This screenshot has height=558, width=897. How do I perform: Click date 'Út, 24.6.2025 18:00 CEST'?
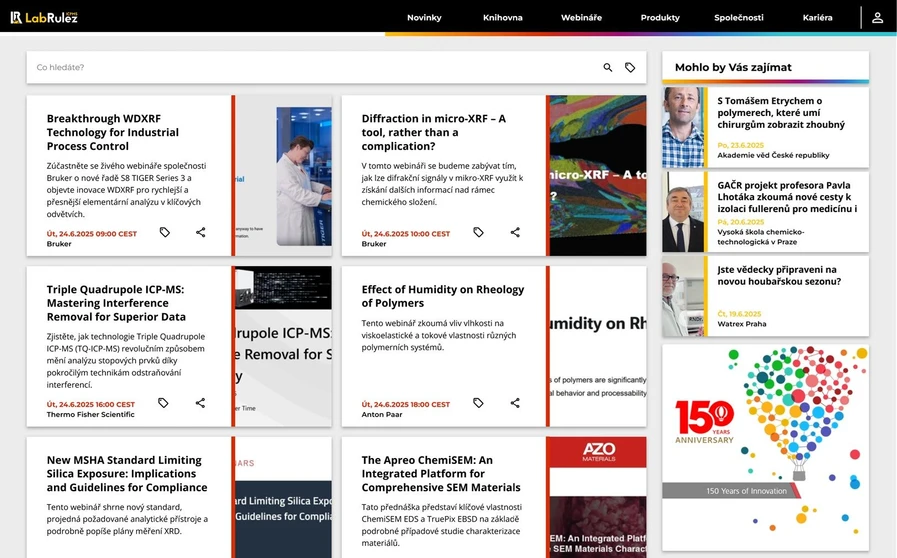[406, 404]
